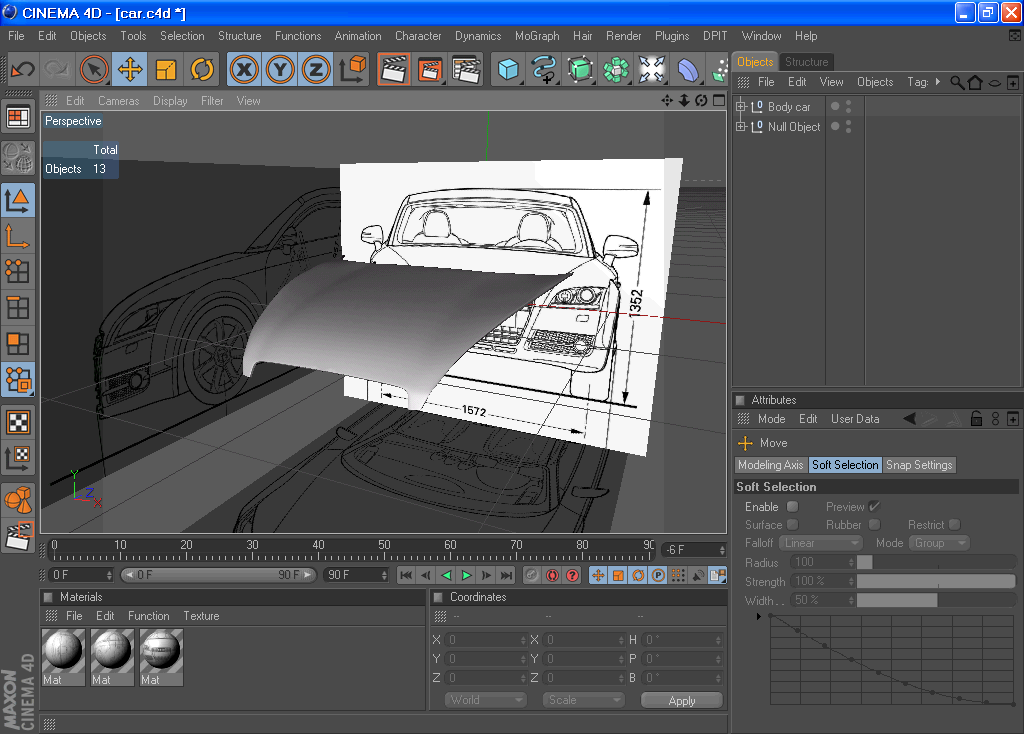Open the Array modeling objects icon

click(x=616, y=69)
